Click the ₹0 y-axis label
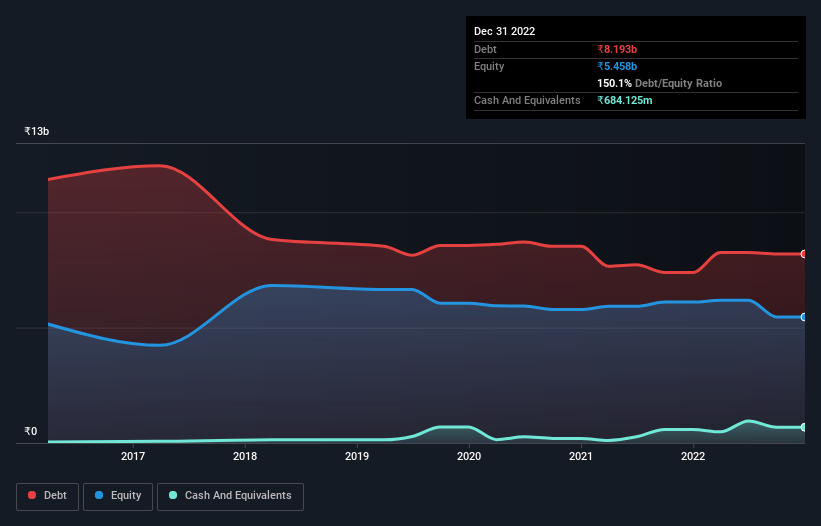Screen dimensions: 821x526 [x=31, y=431]
